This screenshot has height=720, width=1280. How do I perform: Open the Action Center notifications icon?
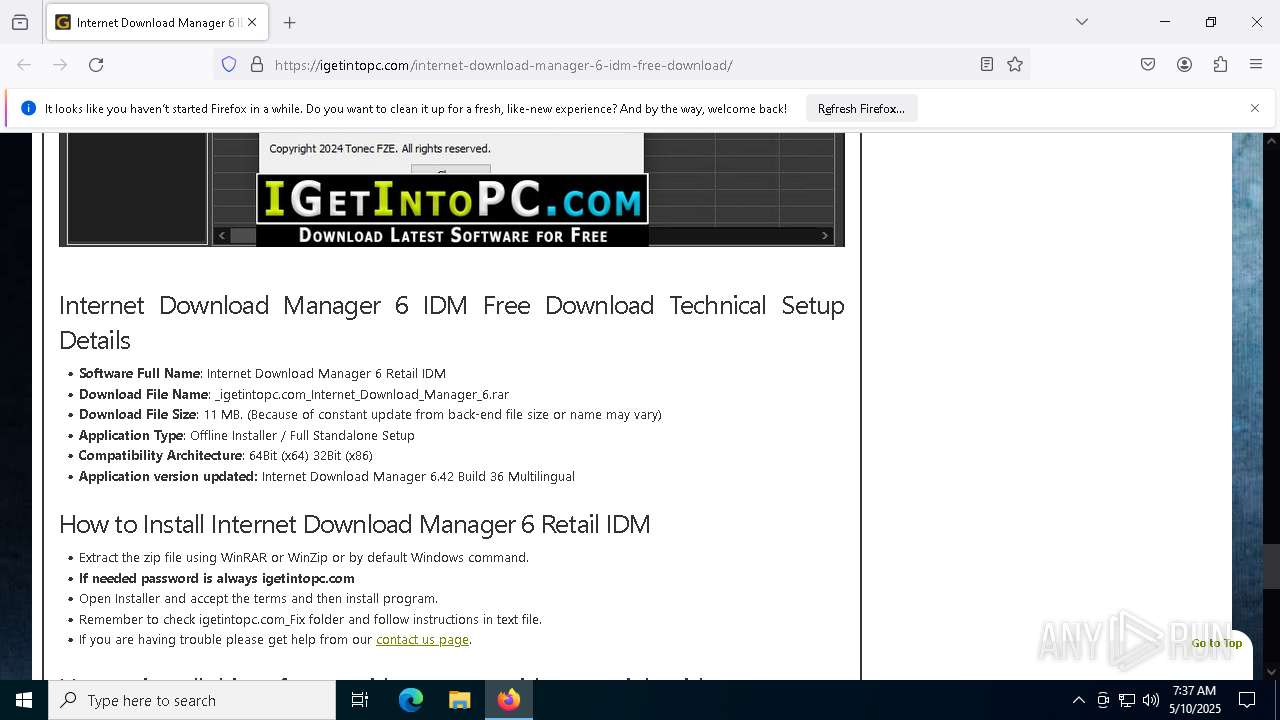coord(1247,700)
